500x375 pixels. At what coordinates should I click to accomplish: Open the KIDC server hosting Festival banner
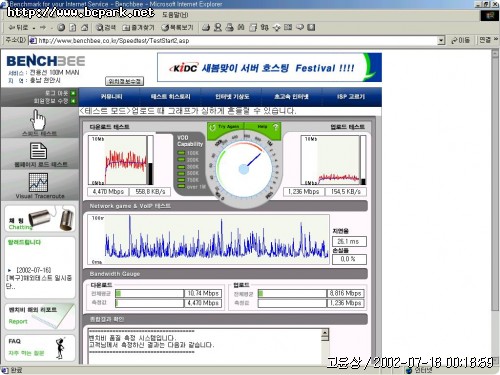[x=269, y=68]
